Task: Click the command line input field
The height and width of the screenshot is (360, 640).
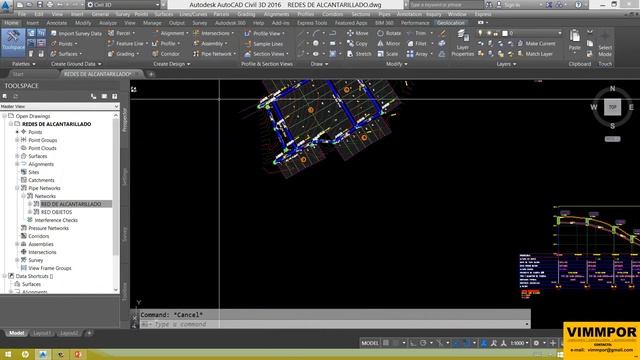Action: coord(334,324)
